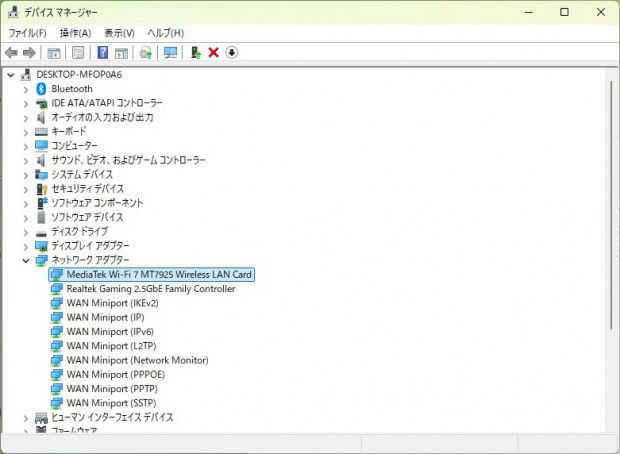Click the WAN Miniport (SSTP) adapter icon
Viewport: 620px width, 454px height.
click(57, 403)
